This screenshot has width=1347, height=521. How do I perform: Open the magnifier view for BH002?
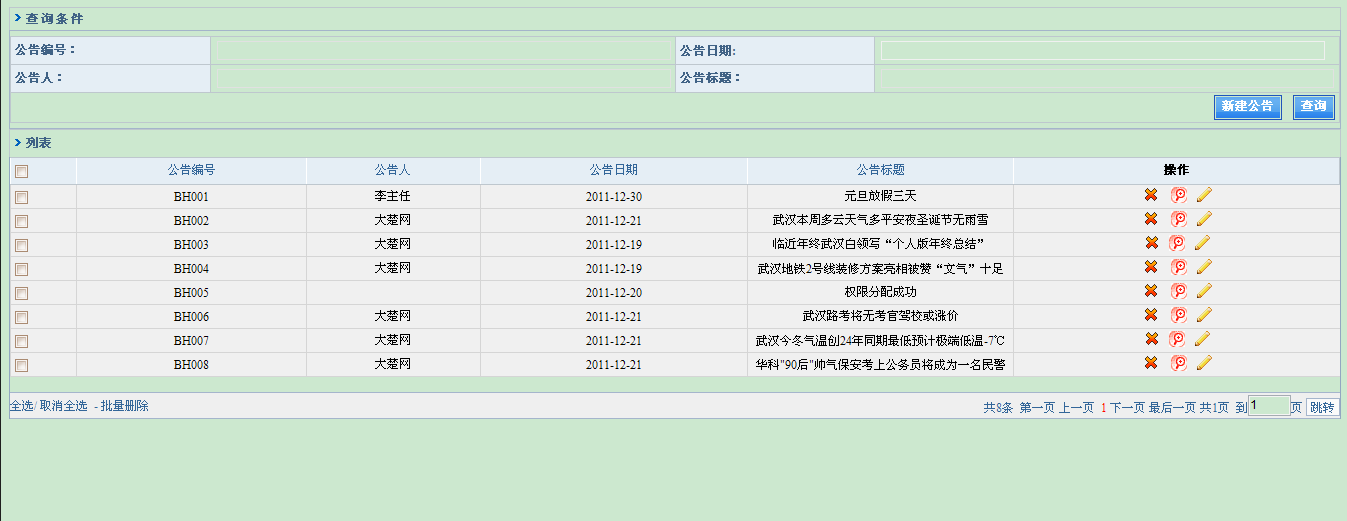click(x=1179, y=219)
